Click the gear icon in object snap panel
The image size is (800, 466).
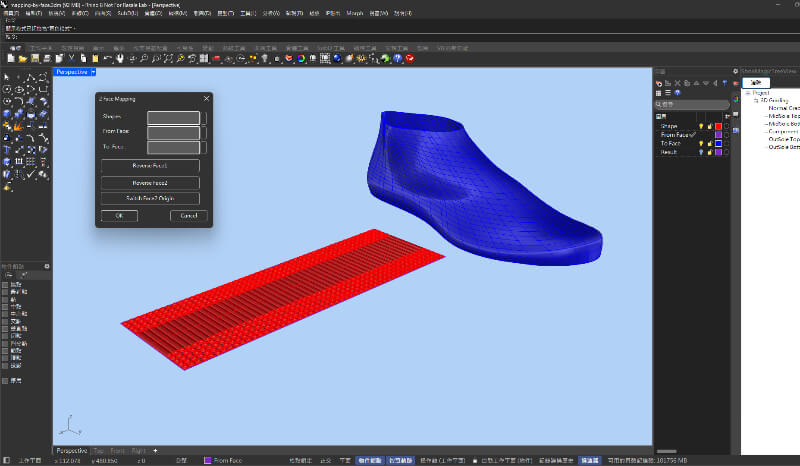tap(46, 266)
